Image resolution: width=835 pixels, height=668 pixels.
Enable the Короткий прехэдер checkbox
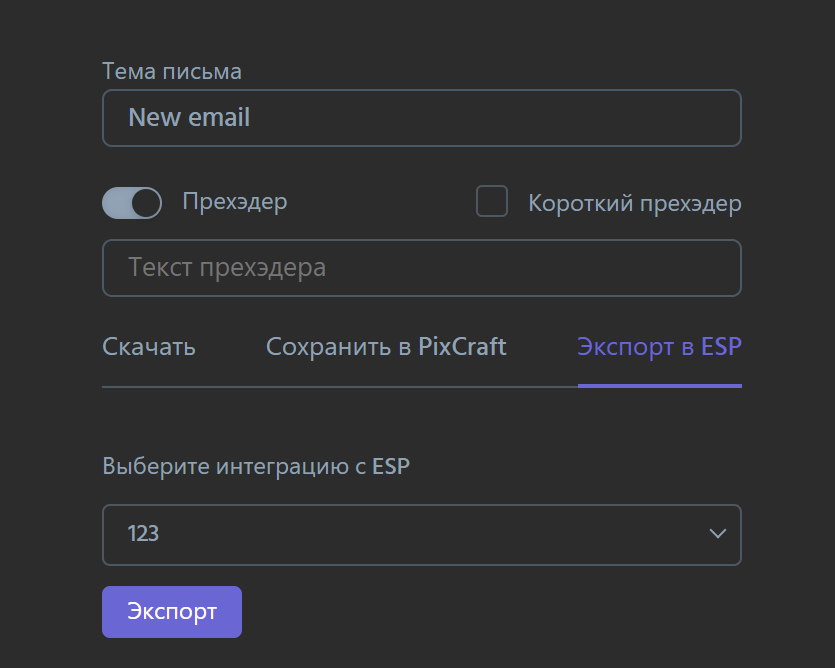[492, 202]
